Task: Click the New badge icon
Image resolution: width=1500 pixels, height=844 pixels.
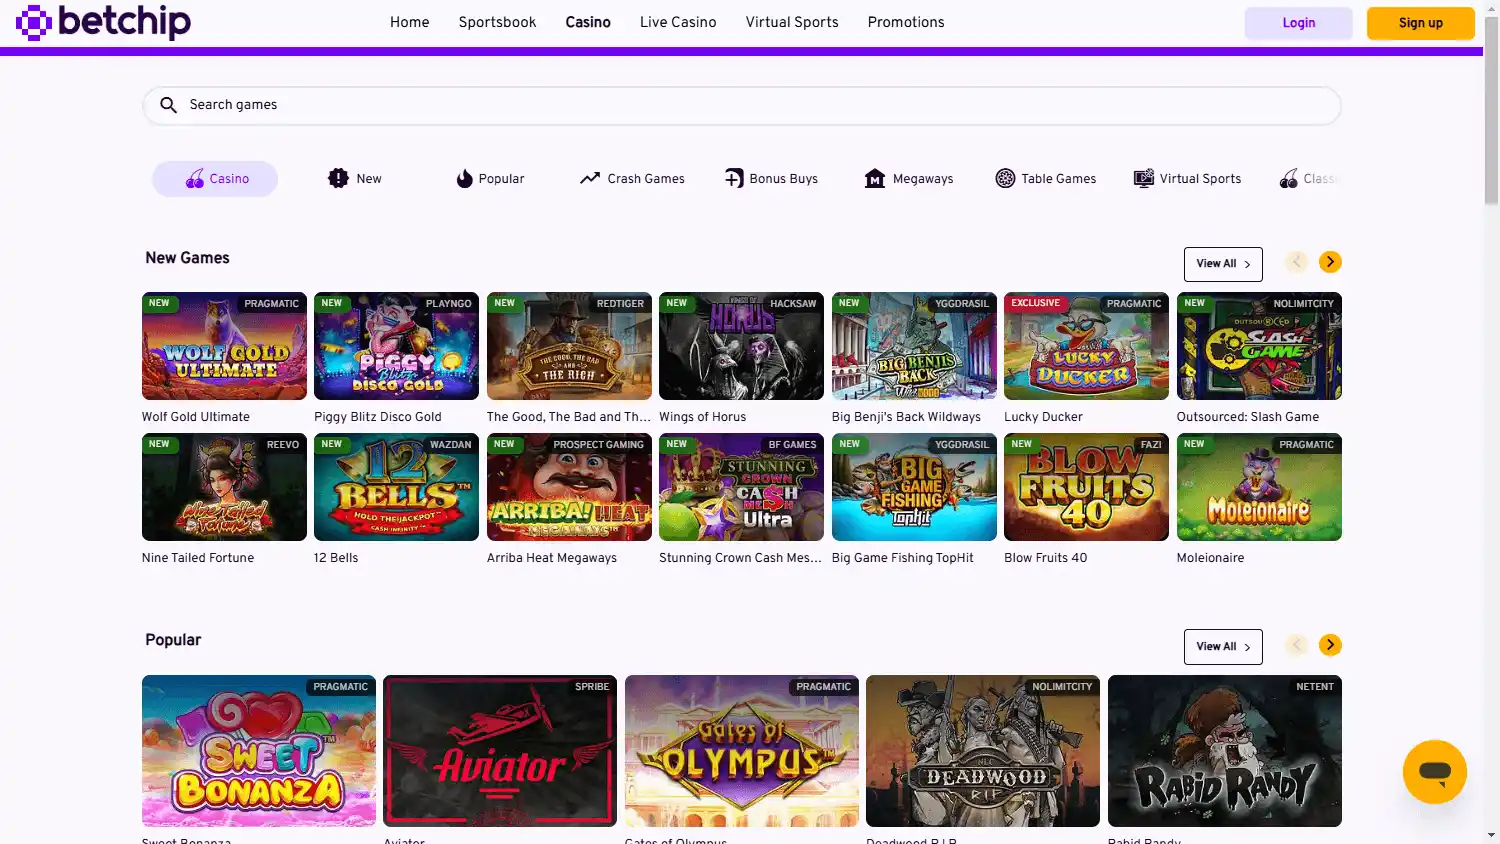Action: [338, 178]
